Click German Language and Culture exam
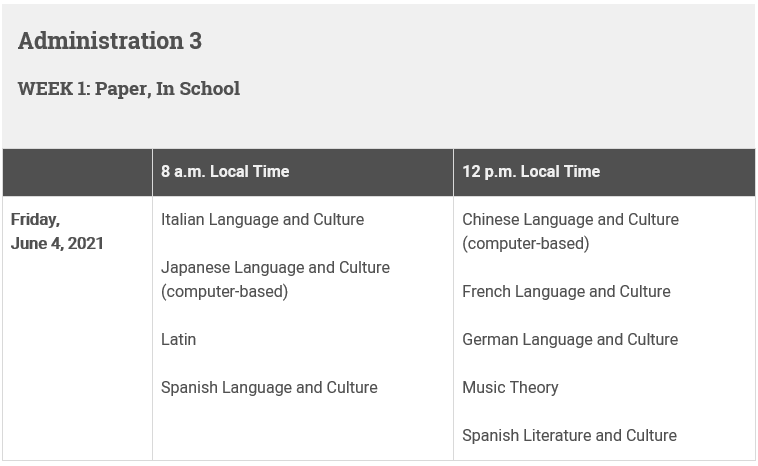 [570, 339]
